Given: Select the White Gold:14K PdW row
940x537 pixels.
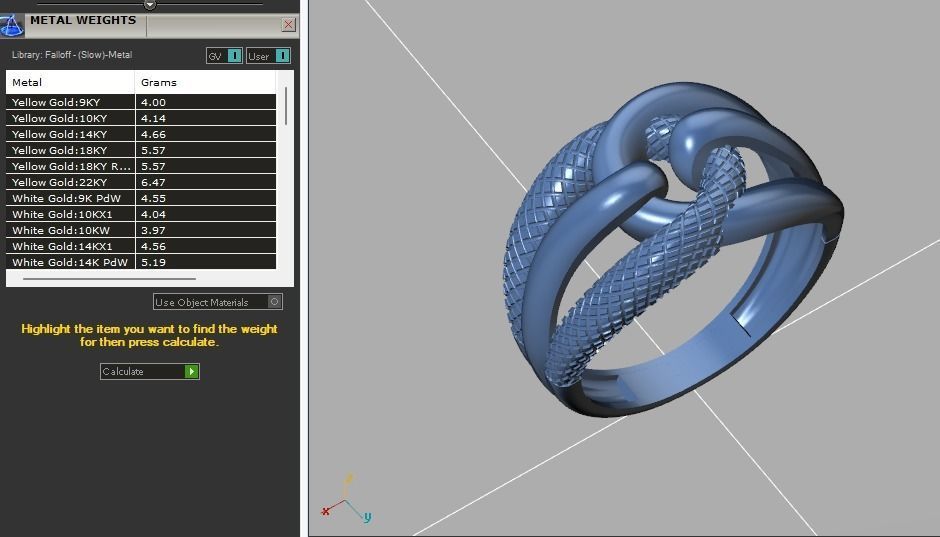Looking at the screenshot, I should pos(141,262).
